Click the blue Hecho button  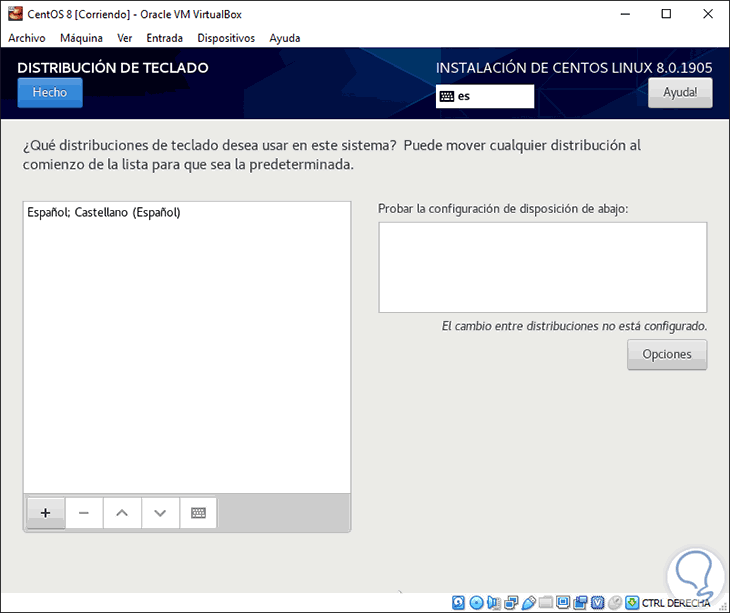coord(50,93)
